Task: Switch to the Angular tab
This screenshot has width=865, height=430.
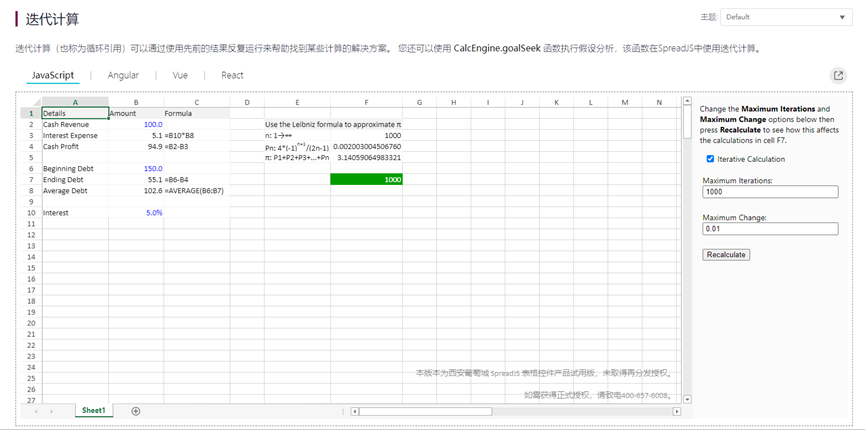Action: pyautogui.click(x=123, y=75)
